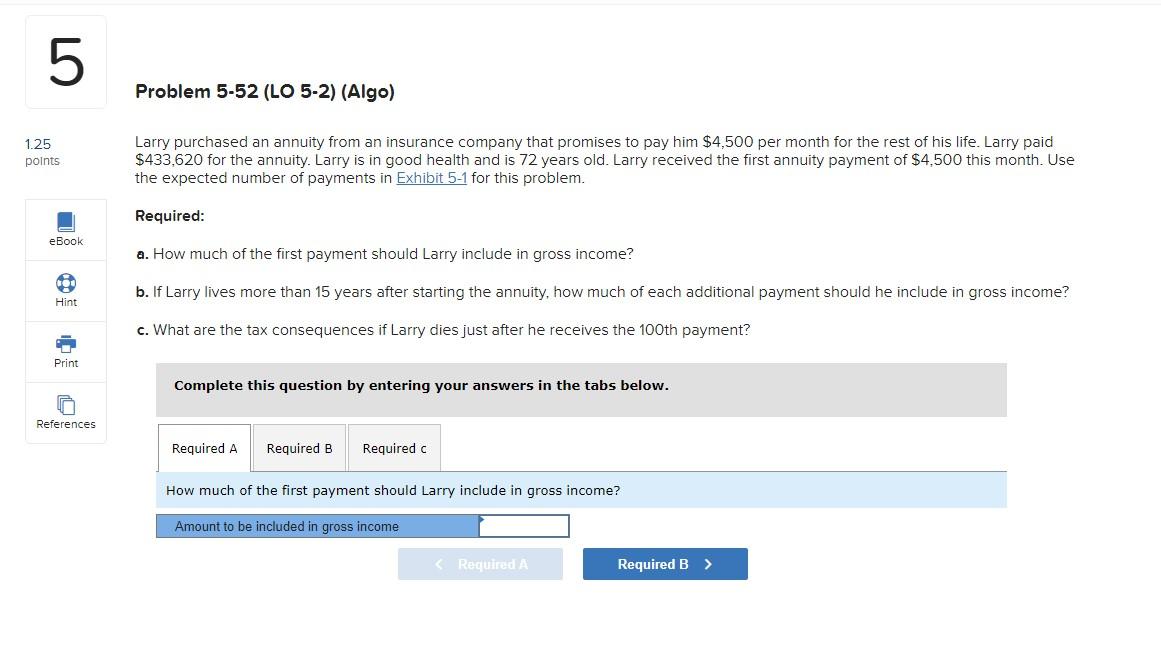Select the Required A tab
1161x655 pixels.
(203, 448)
